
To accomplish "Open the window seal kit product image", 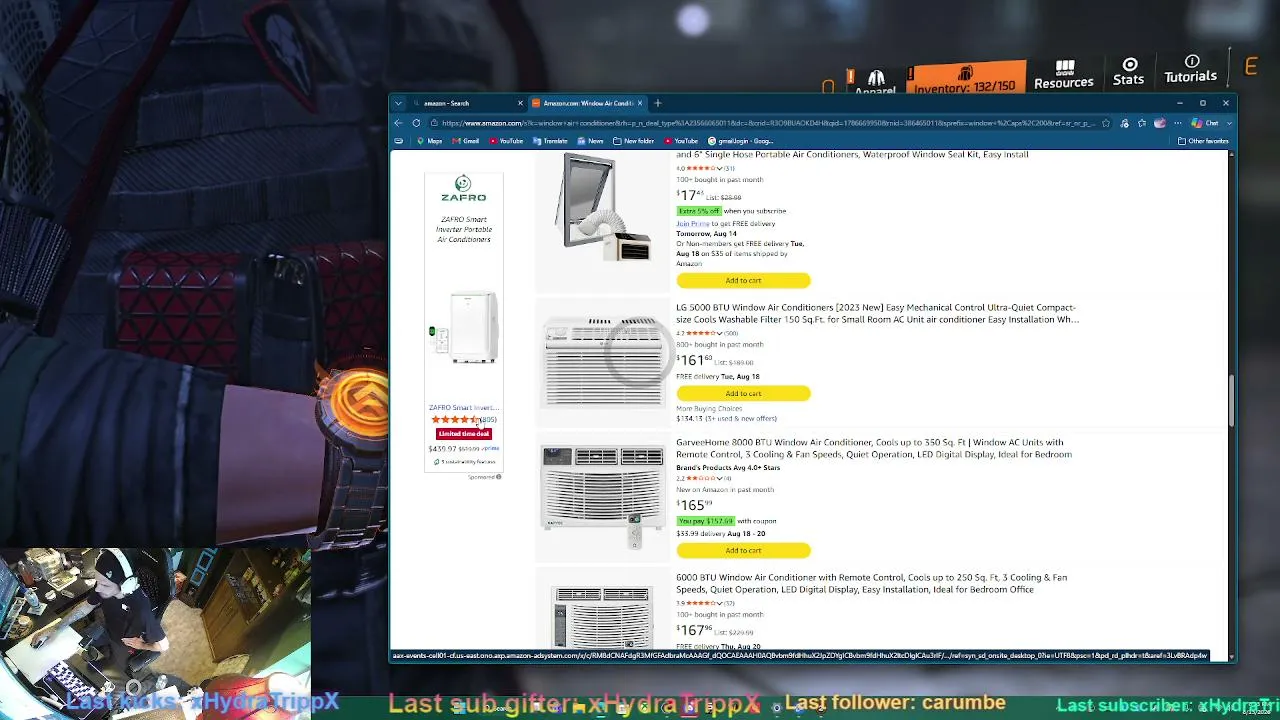I will coord(602,209).
